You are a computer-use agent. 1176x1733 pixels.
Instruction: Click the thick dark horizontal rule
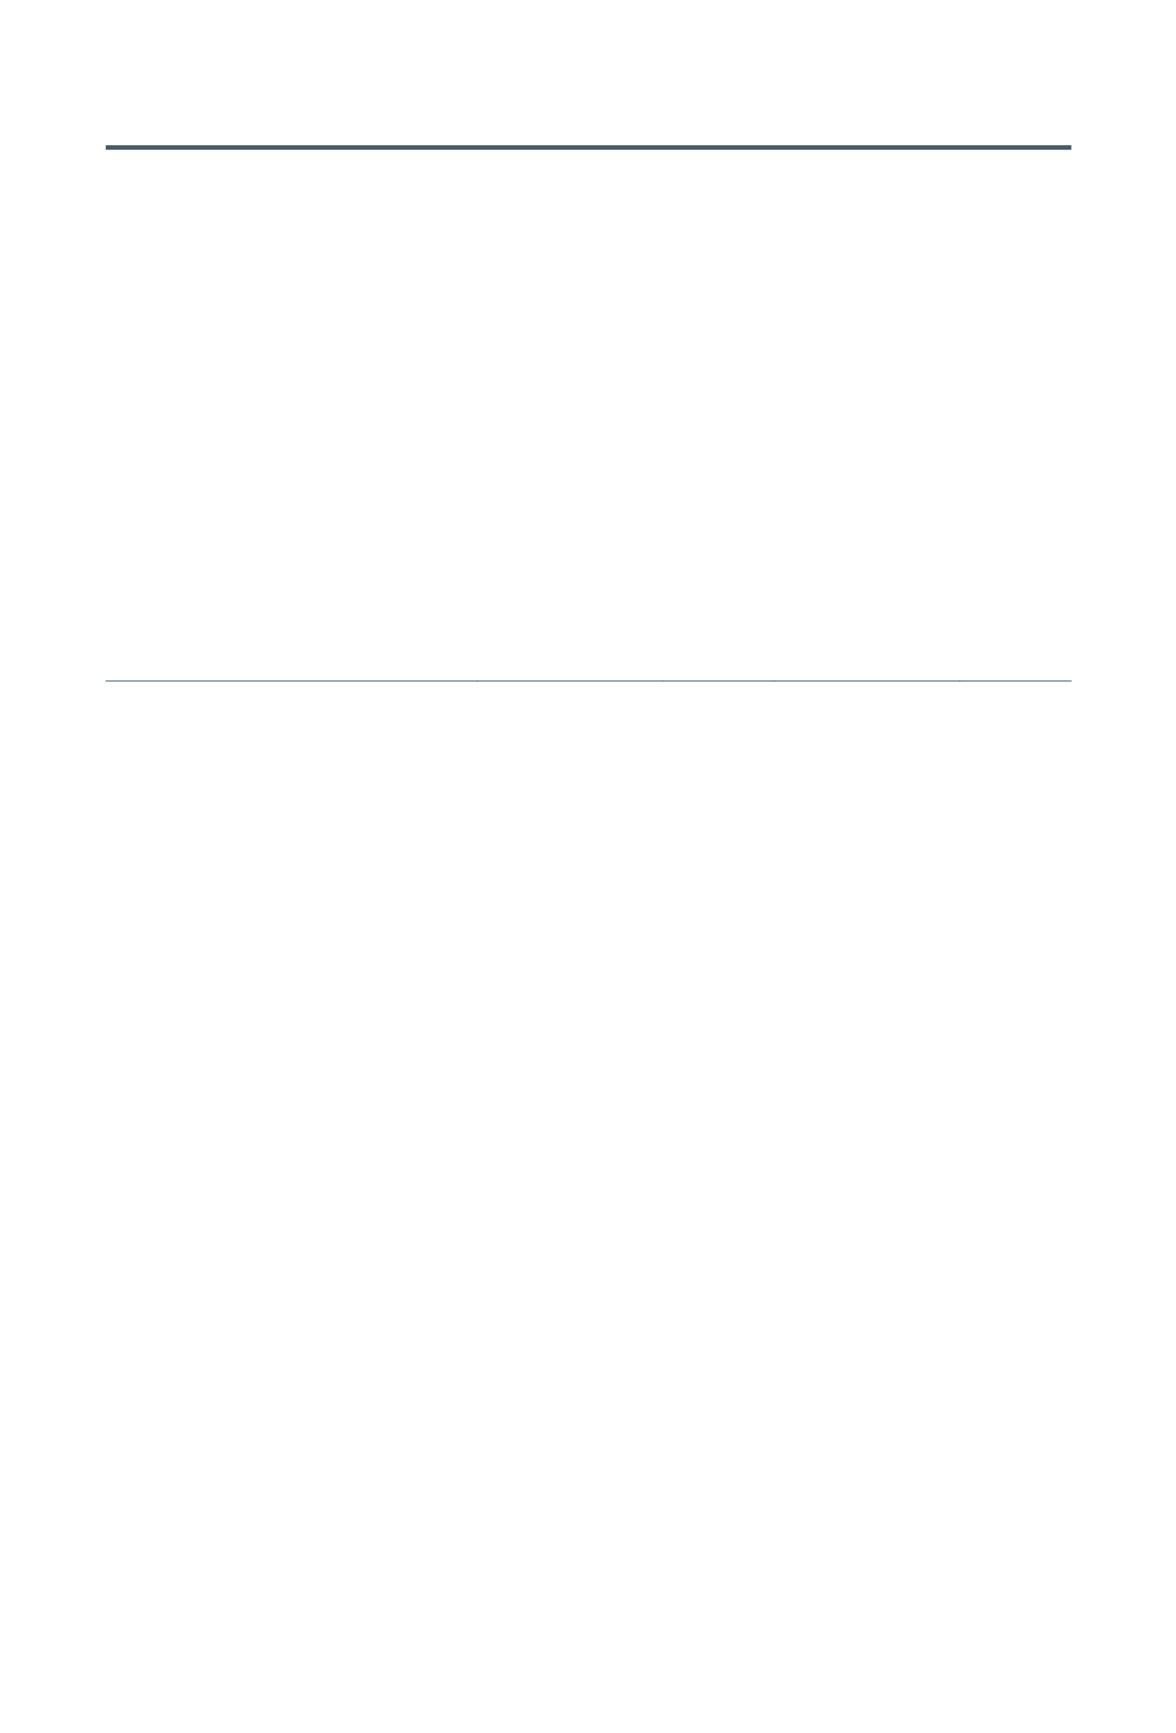coord(588,147)
